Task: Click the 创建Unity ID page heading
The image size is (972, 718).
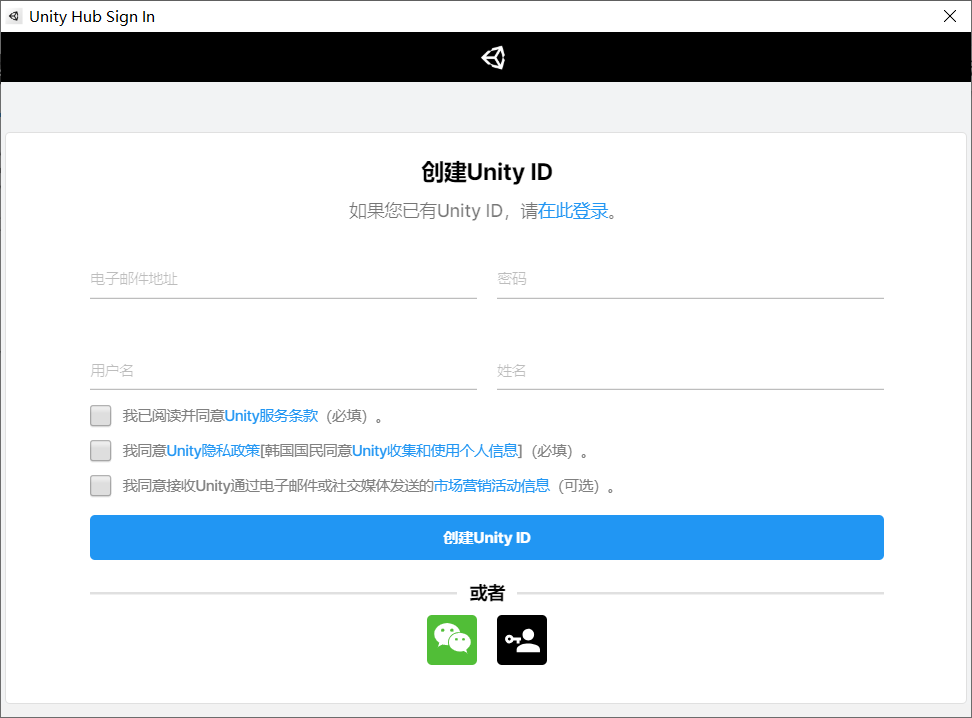Action: 486,171
